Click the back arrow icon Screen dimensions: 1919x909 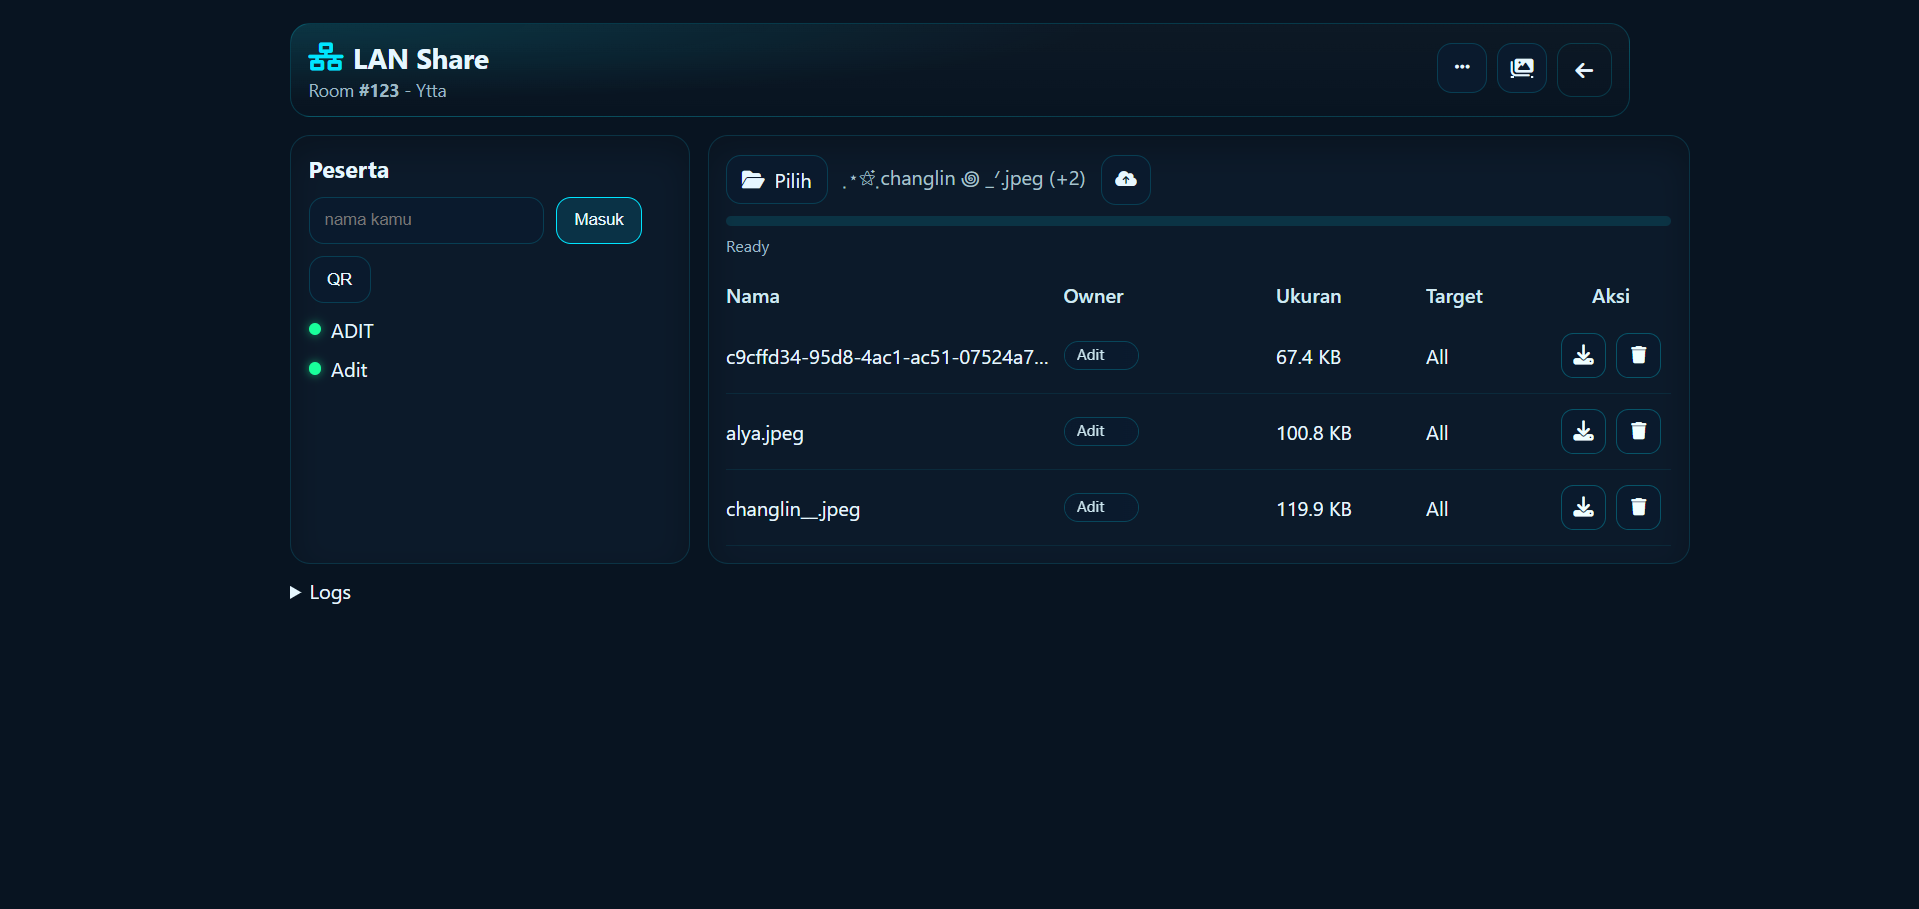tap(1583, 70)
